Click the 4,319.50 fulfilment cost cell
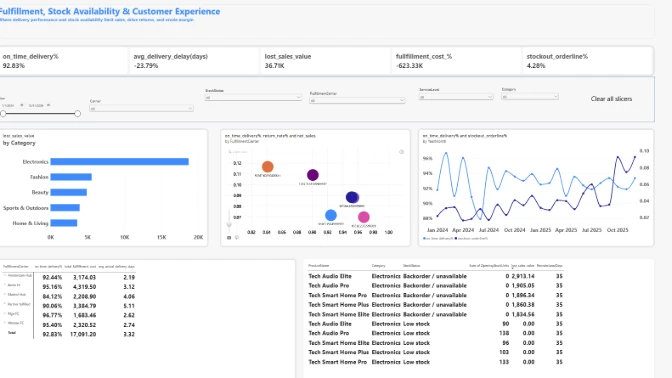 pyautogui.click(x=84, y=287)
